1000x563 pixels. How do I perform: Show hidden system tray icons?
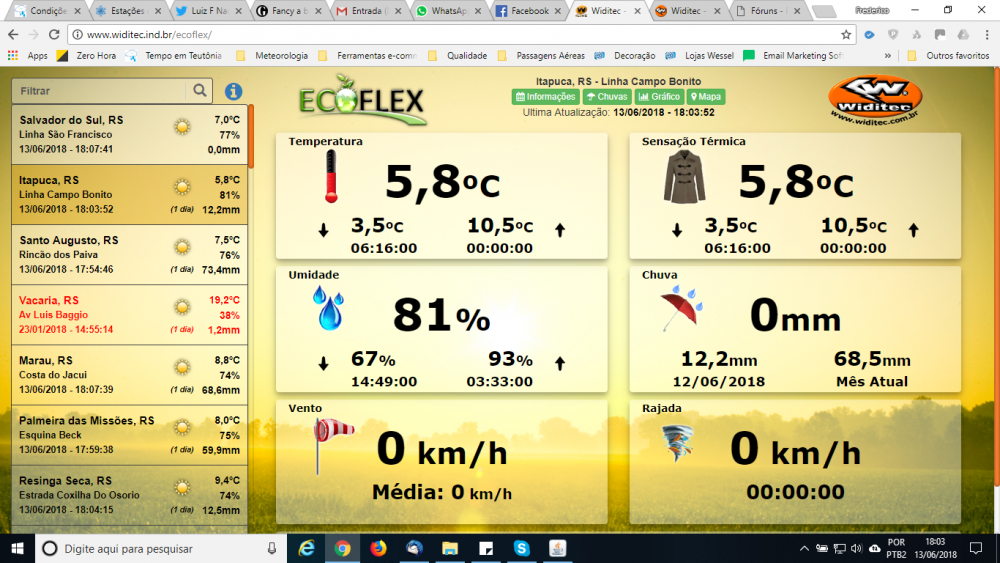coord(804,548)
